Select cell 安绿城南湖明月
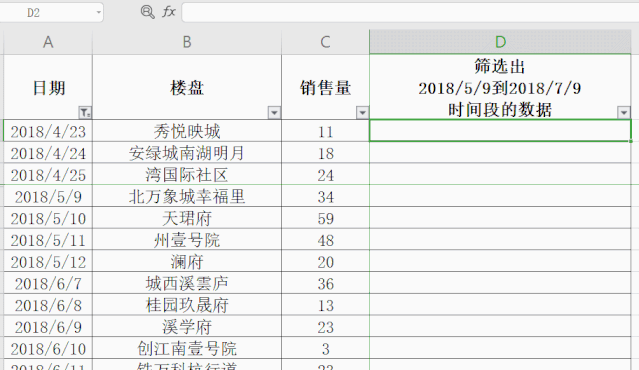The width and height of the screenshot is (639, 370). pos(187,153)
